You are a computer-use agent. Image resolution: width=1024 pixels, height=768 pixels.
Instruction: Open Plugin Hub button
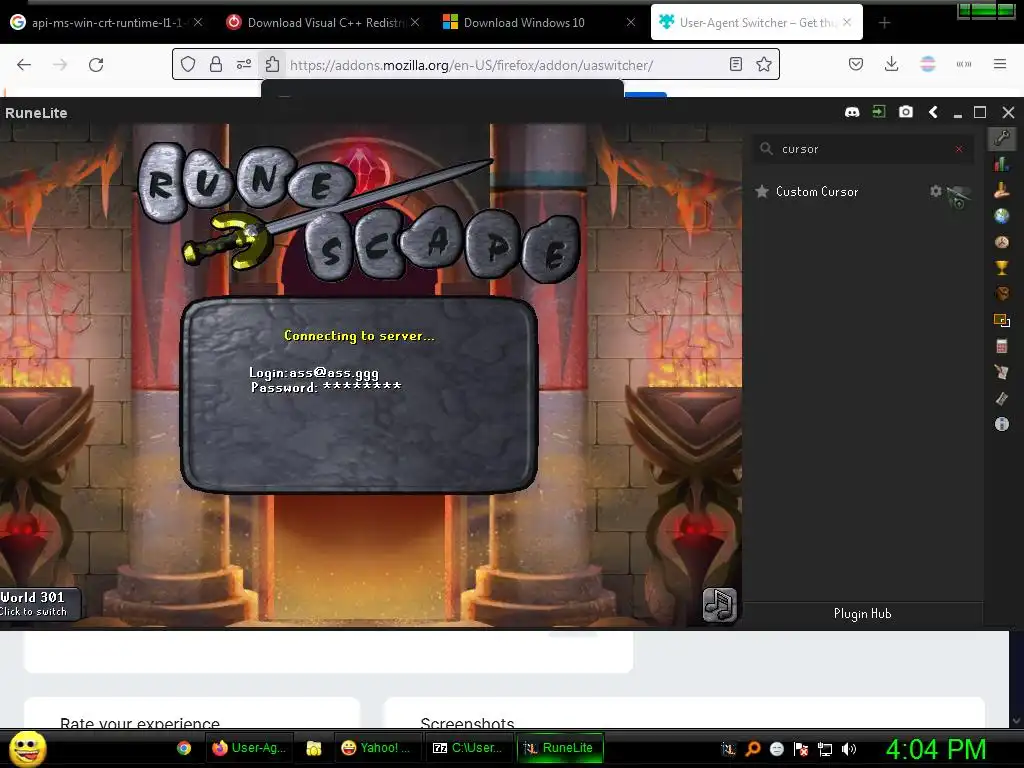862,614
